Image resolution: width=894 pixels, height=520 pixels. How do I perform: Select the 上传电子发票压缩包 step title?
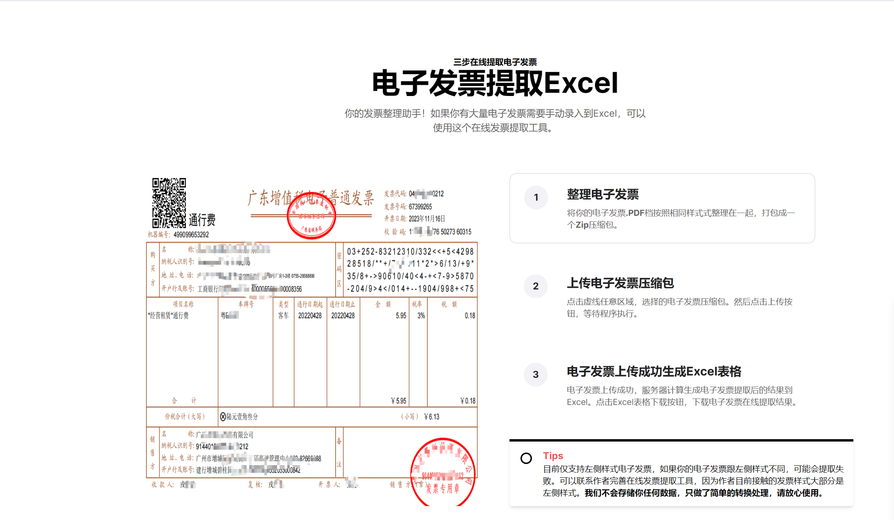tap(620, 283)
